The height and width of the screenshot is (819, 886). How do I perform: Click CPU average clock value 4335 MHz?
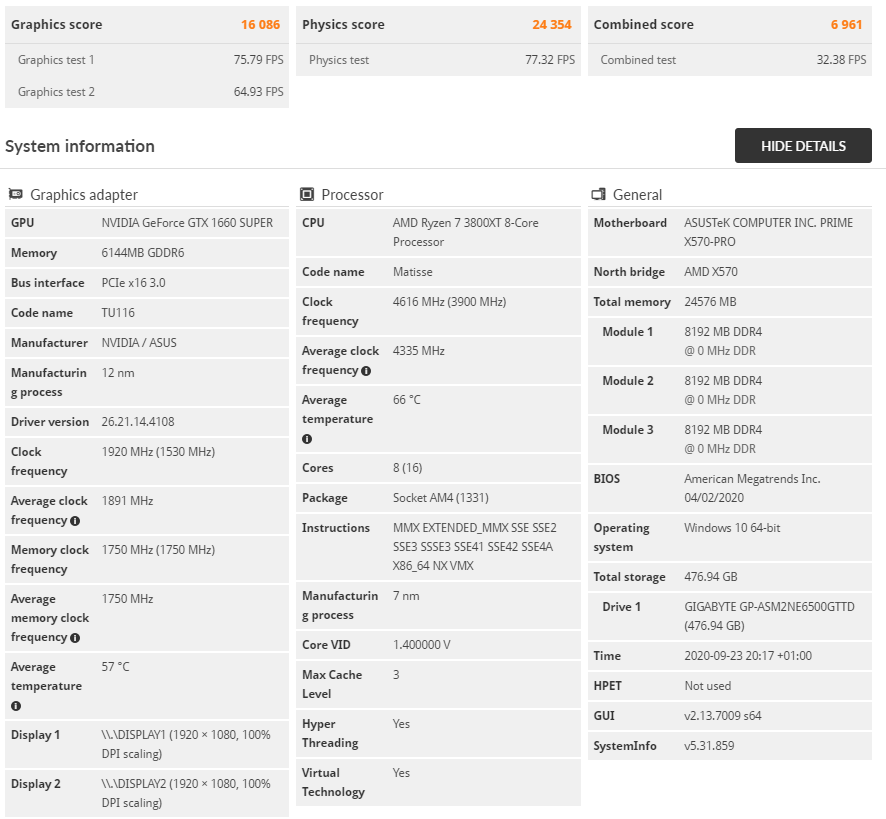419,350
